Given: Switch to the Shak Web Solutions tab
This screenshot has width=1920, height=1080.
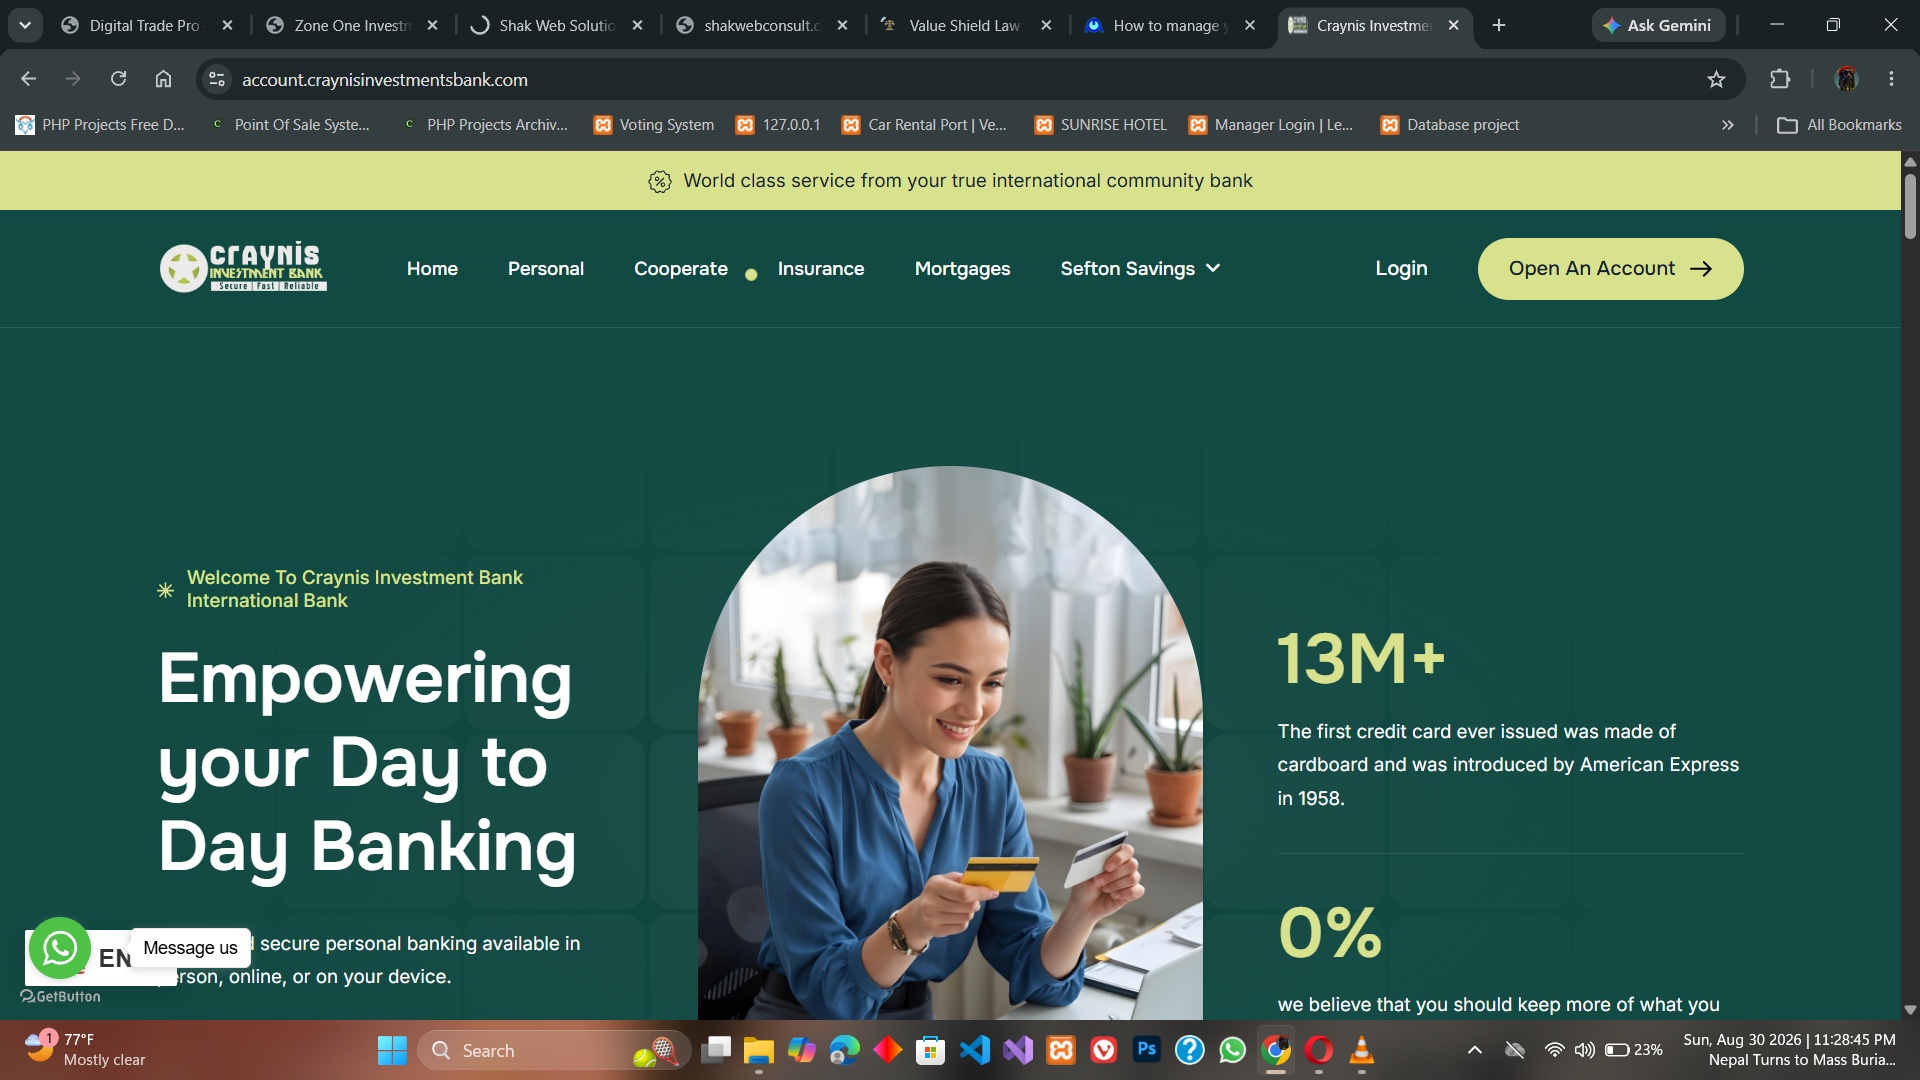Looking at the screenshot, I should pyautogui.click(x=556, y=25).
